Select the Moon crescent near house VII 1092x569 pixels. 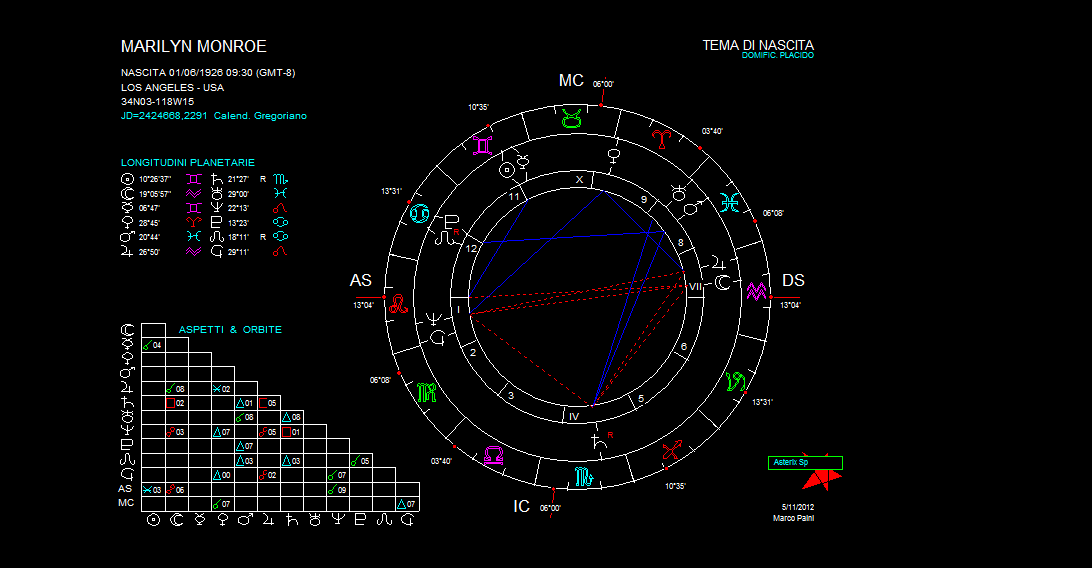(723, 283)
